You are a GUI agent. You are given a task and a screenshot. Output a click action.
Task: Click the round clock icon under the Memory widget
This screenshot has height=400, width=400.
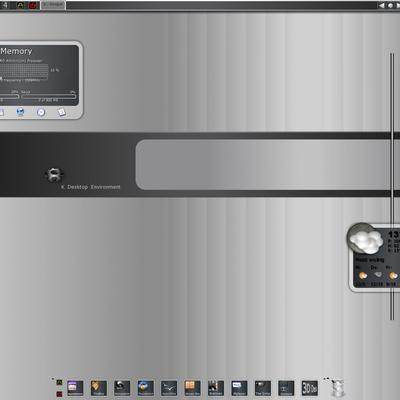(41, 112)
